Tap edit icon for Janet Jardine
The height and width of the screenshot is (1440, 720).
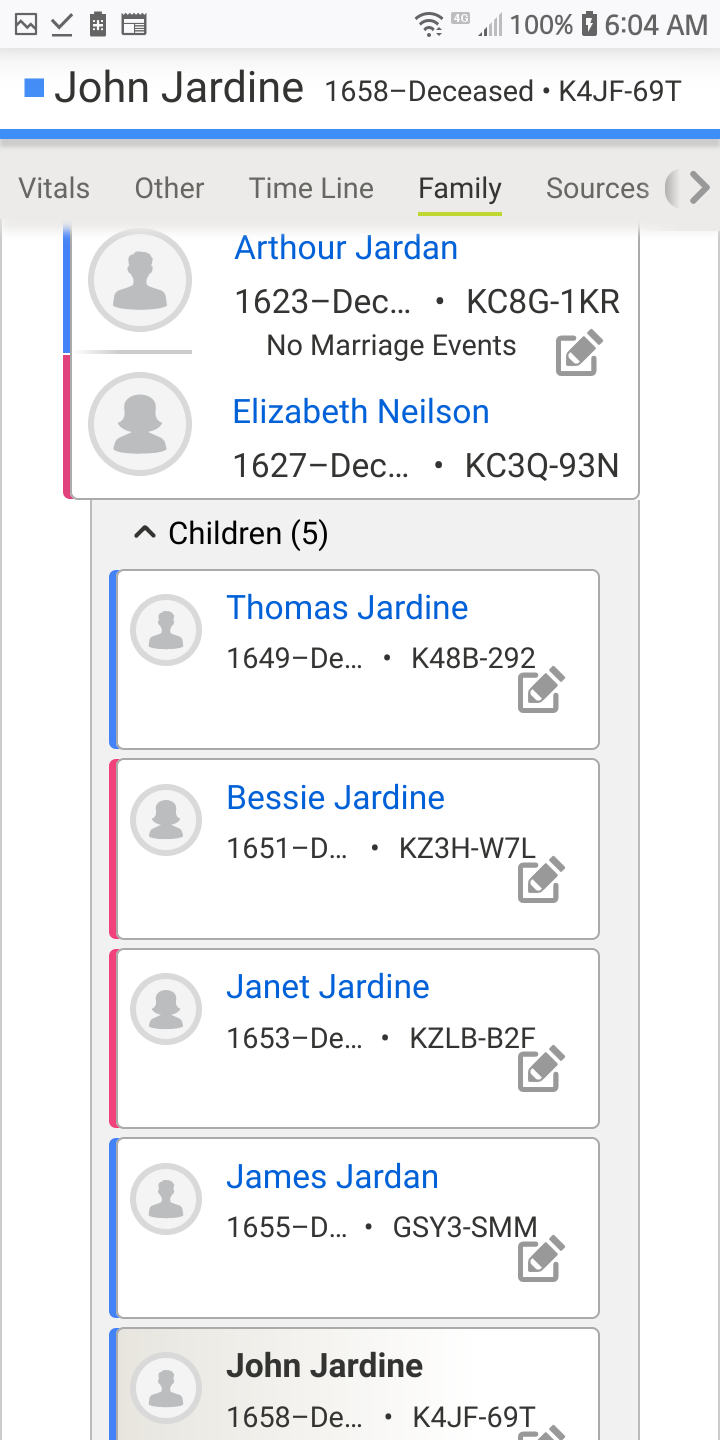click(542, 1069)
